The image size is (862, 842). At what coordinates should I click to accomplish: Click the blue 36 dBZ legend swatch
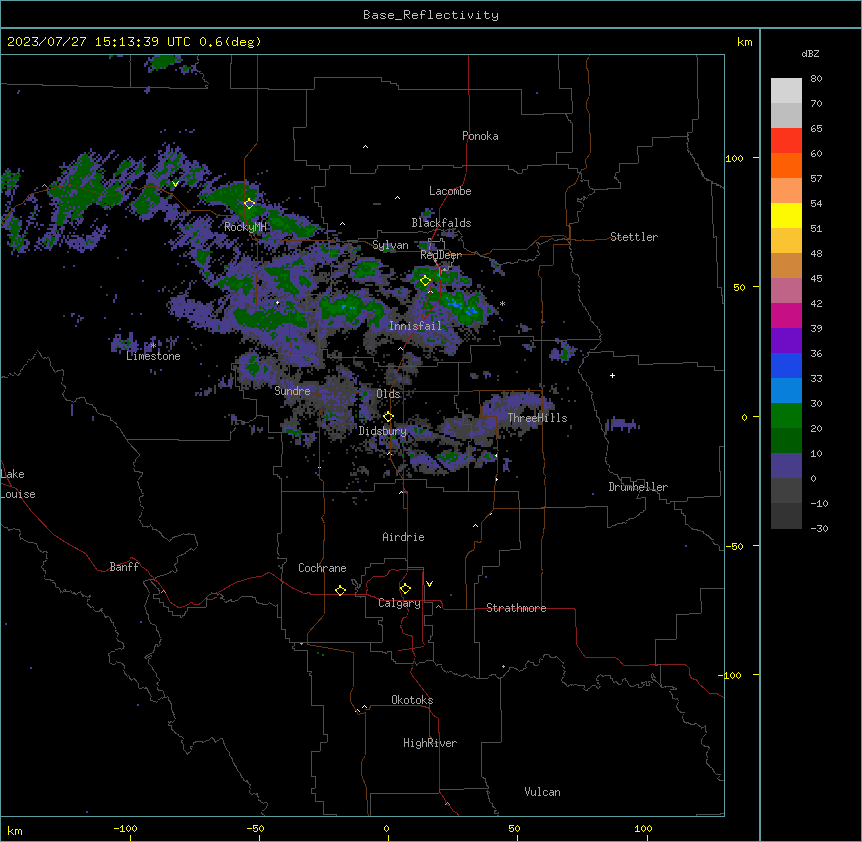click(786, 365)
